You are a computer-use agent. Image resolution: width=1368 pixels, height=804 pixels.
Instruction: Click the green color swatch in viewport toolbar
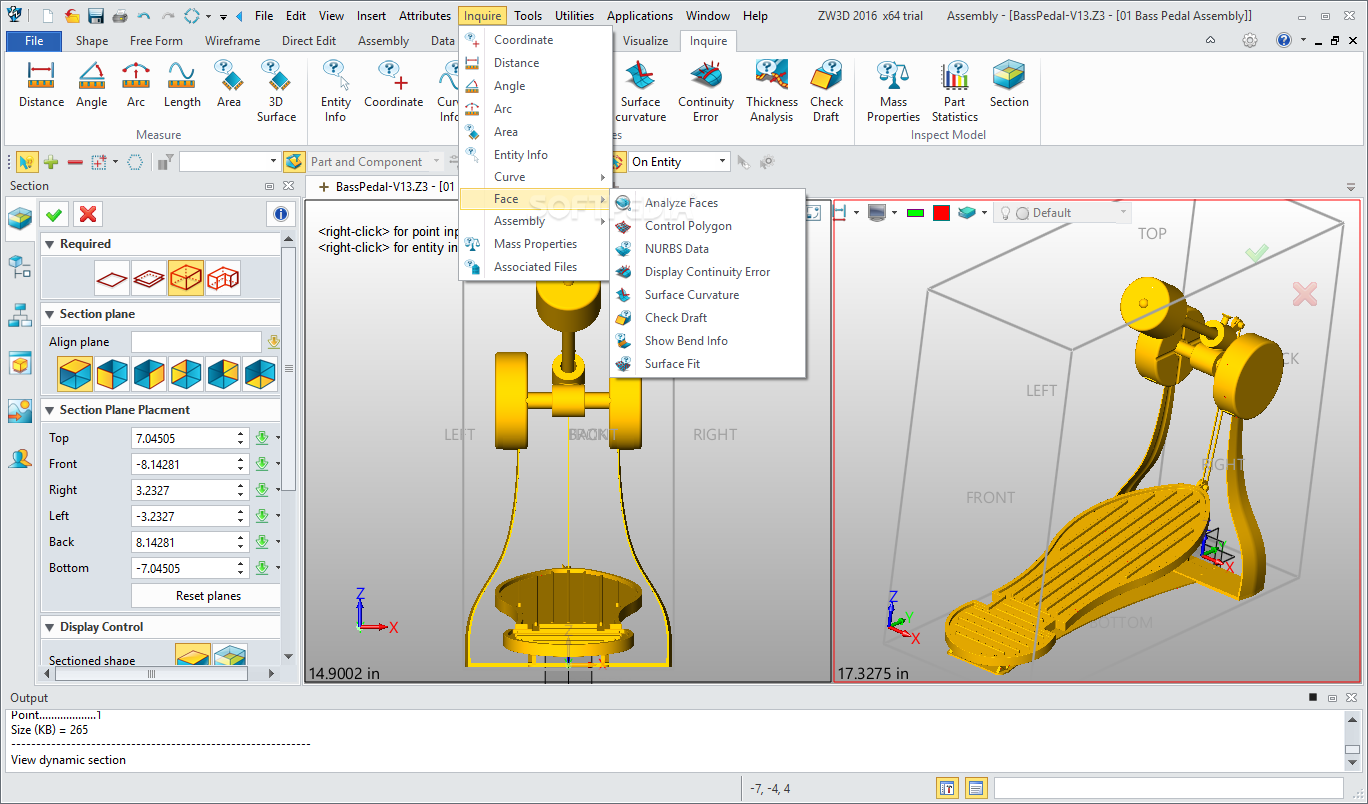click(x=914, y=212)
